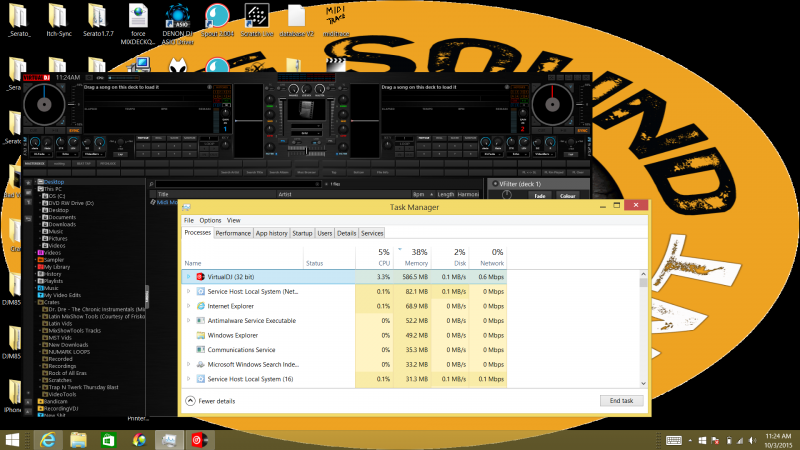
Task: Open the left deck first effect dropdown
Action: pyautogui.click(x=39, y=154)
